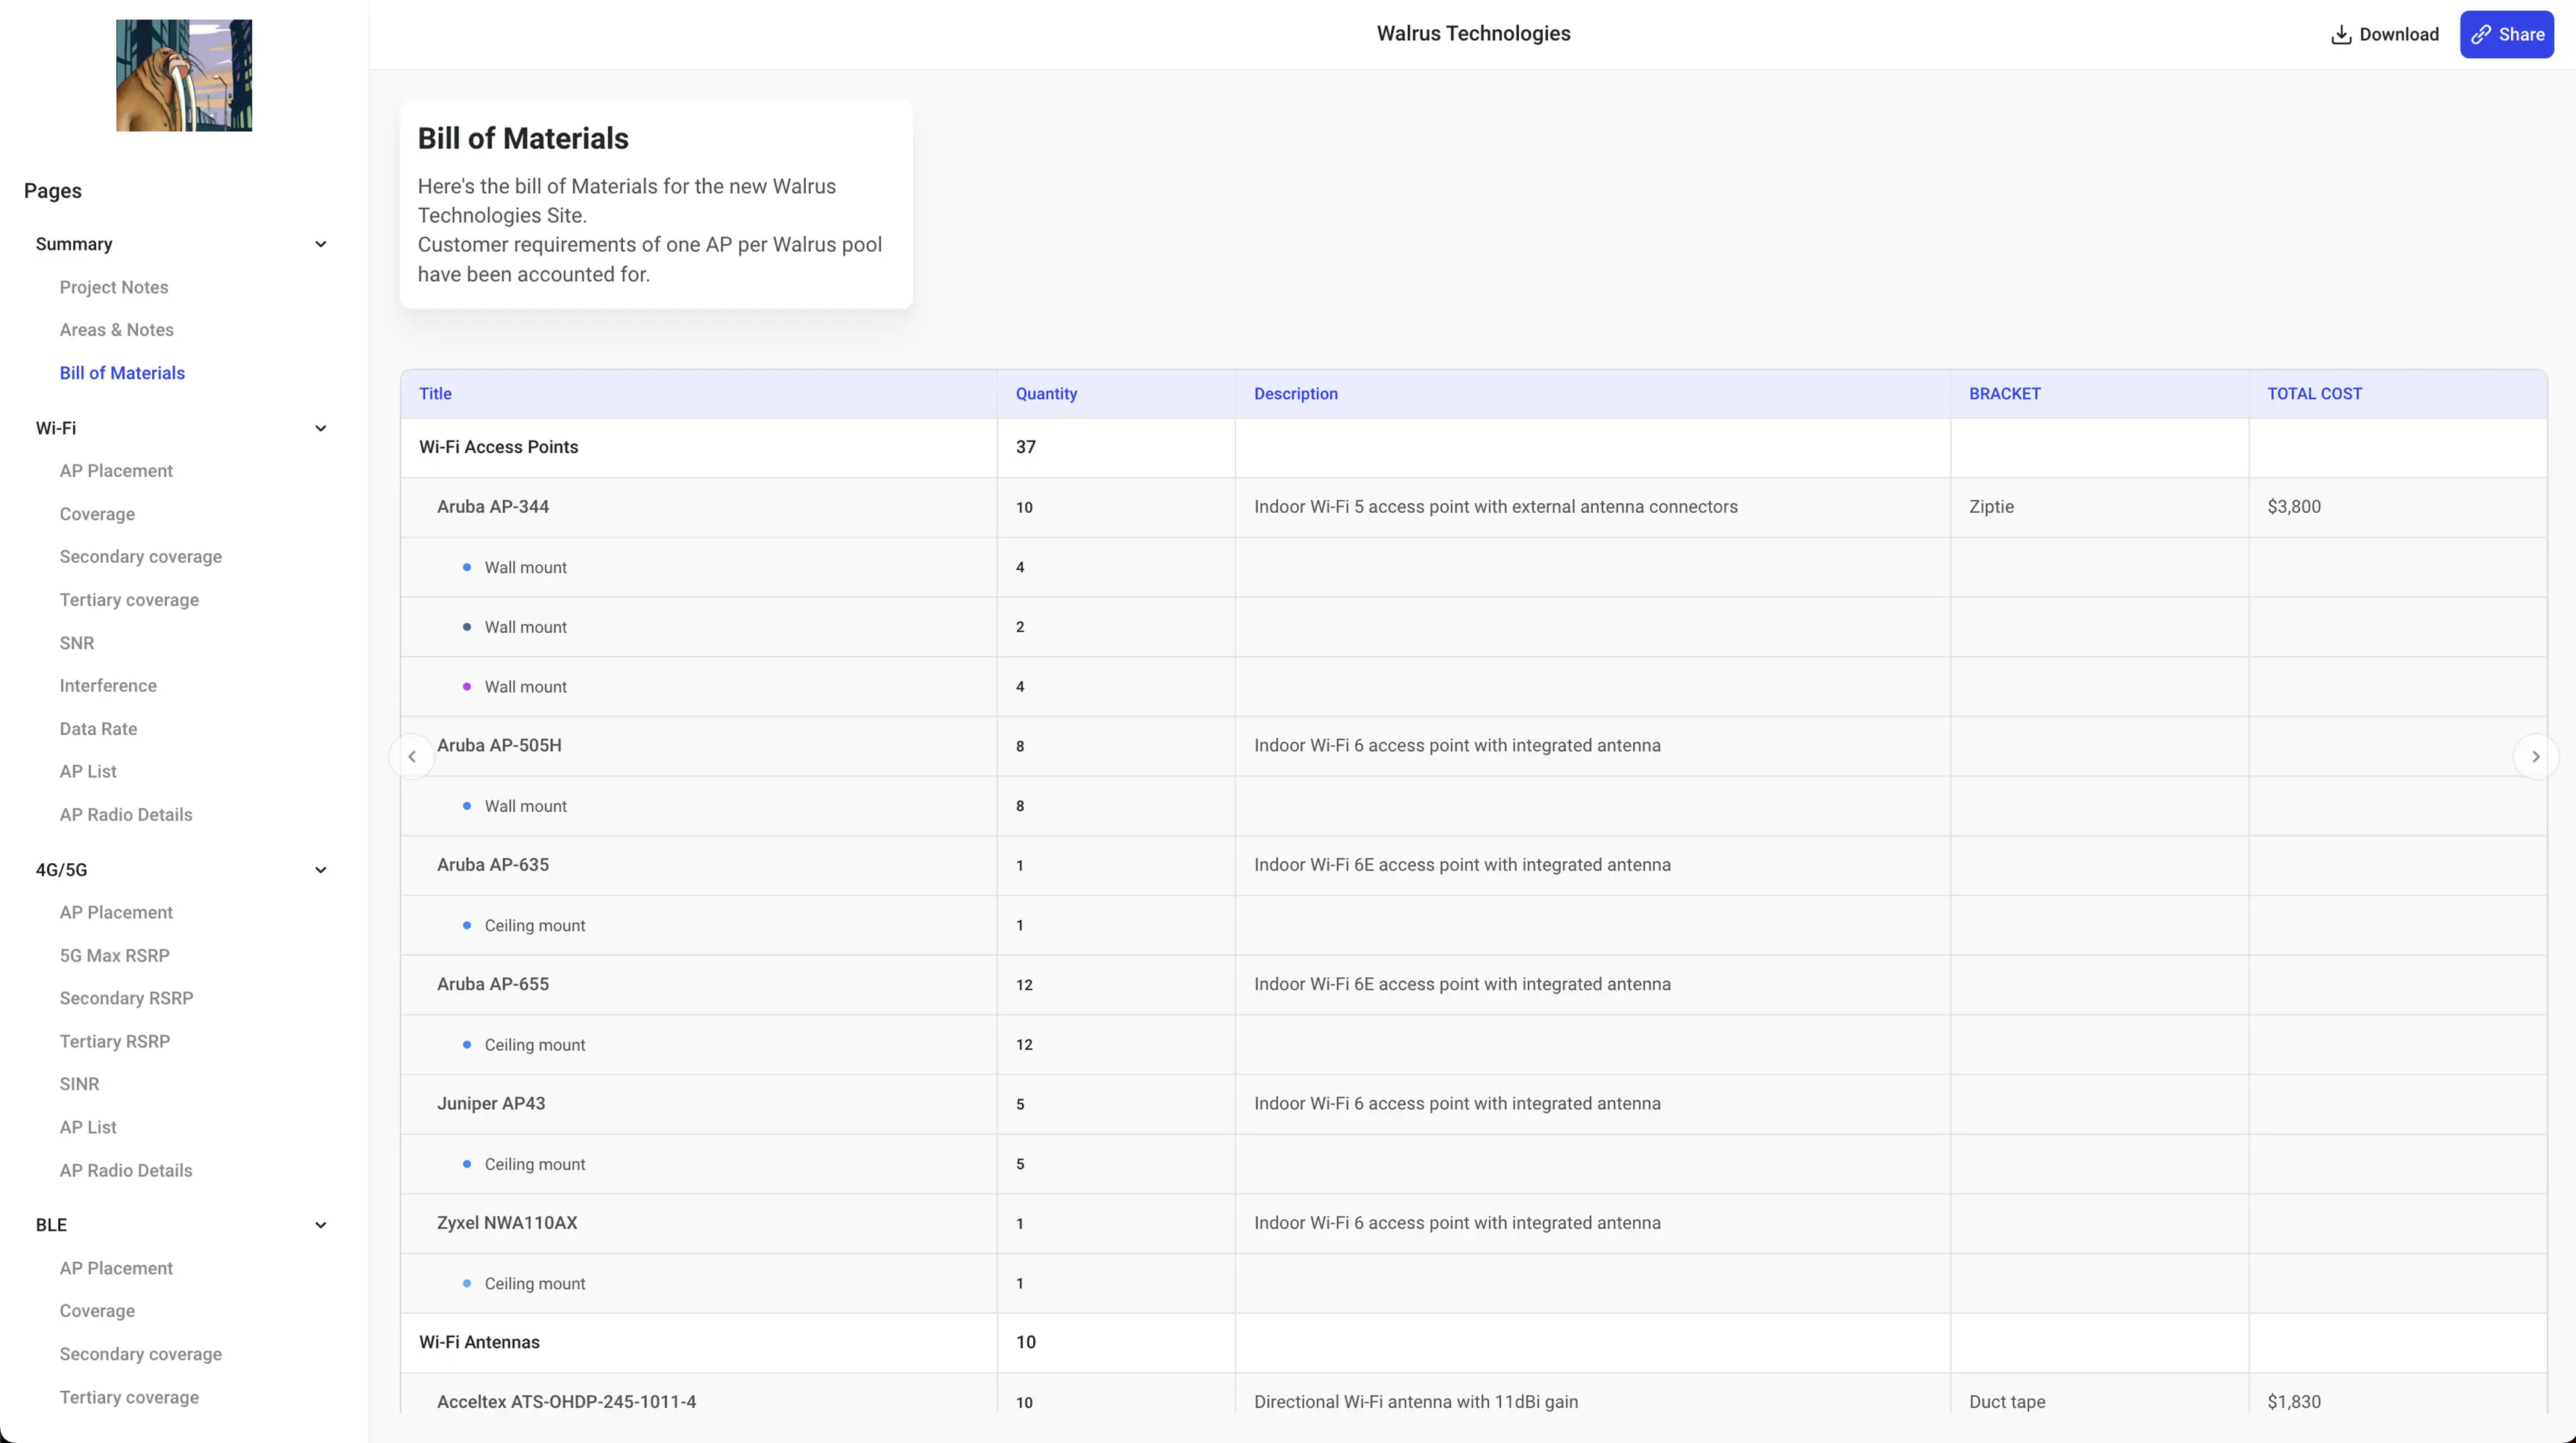Open BLE Tertiary coverage page
Viewport: 2576px width, 1443px height.
tap(129, 1398)
